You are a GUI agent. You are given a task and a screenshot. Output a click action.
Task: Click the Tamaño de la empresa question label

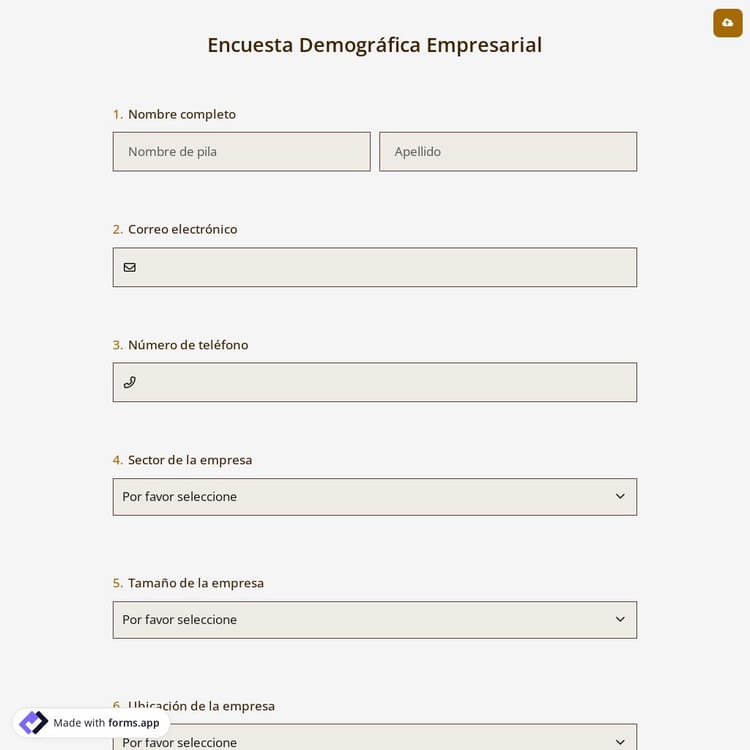point(195,583)
